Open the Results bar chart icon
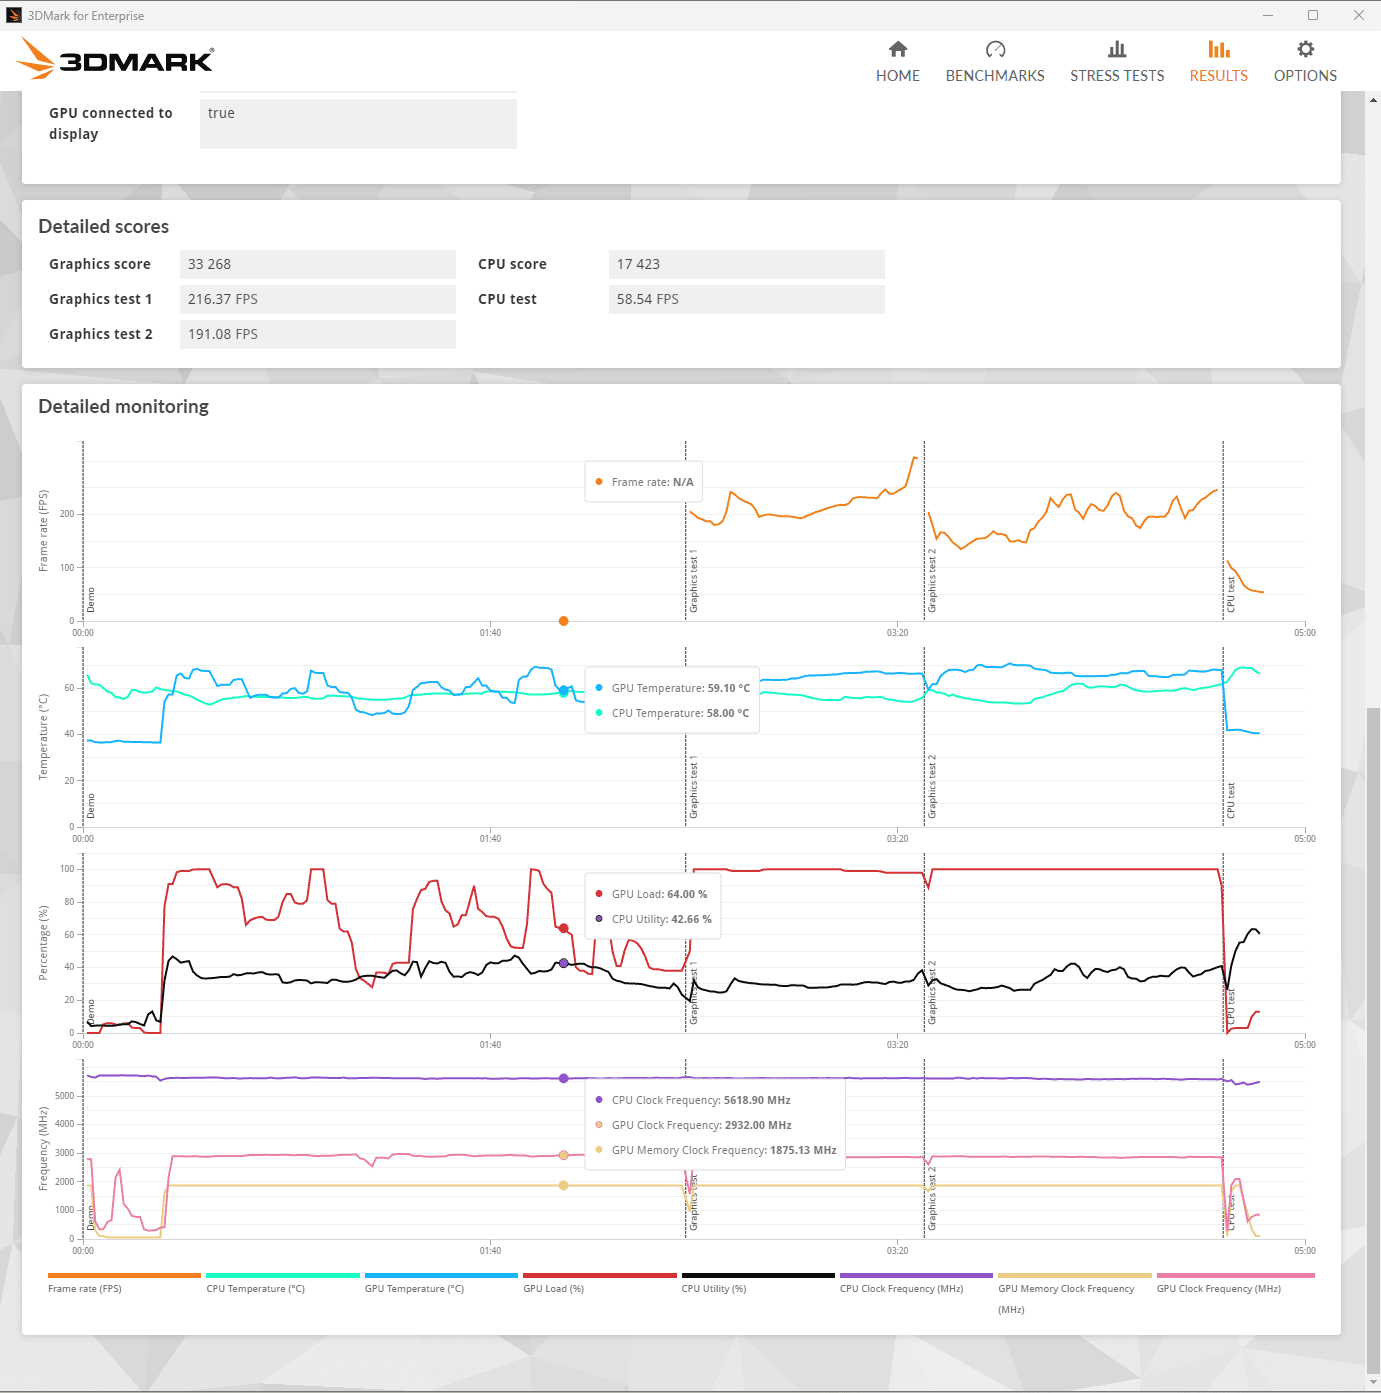Screen dimensions: 1381x1393 1219,49
